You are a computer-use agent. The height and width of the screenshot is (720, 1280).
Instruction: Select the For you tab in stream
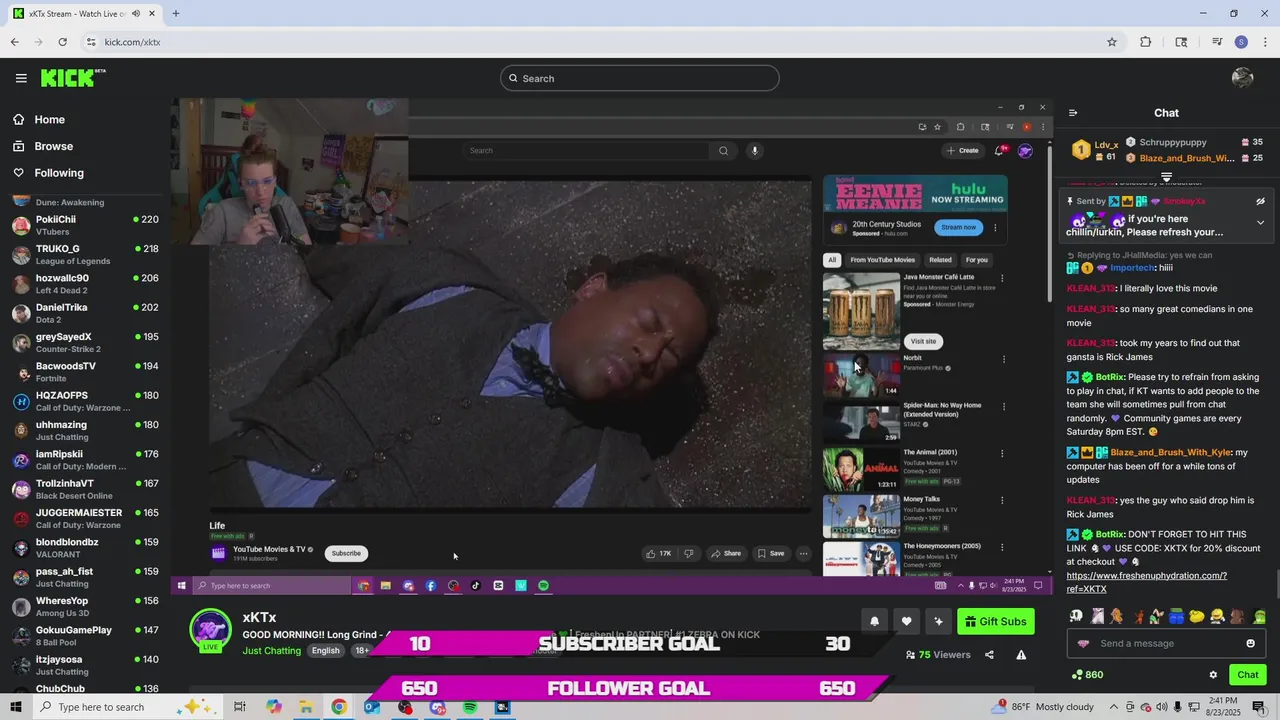pyautogui.click(x=977, y=260)
